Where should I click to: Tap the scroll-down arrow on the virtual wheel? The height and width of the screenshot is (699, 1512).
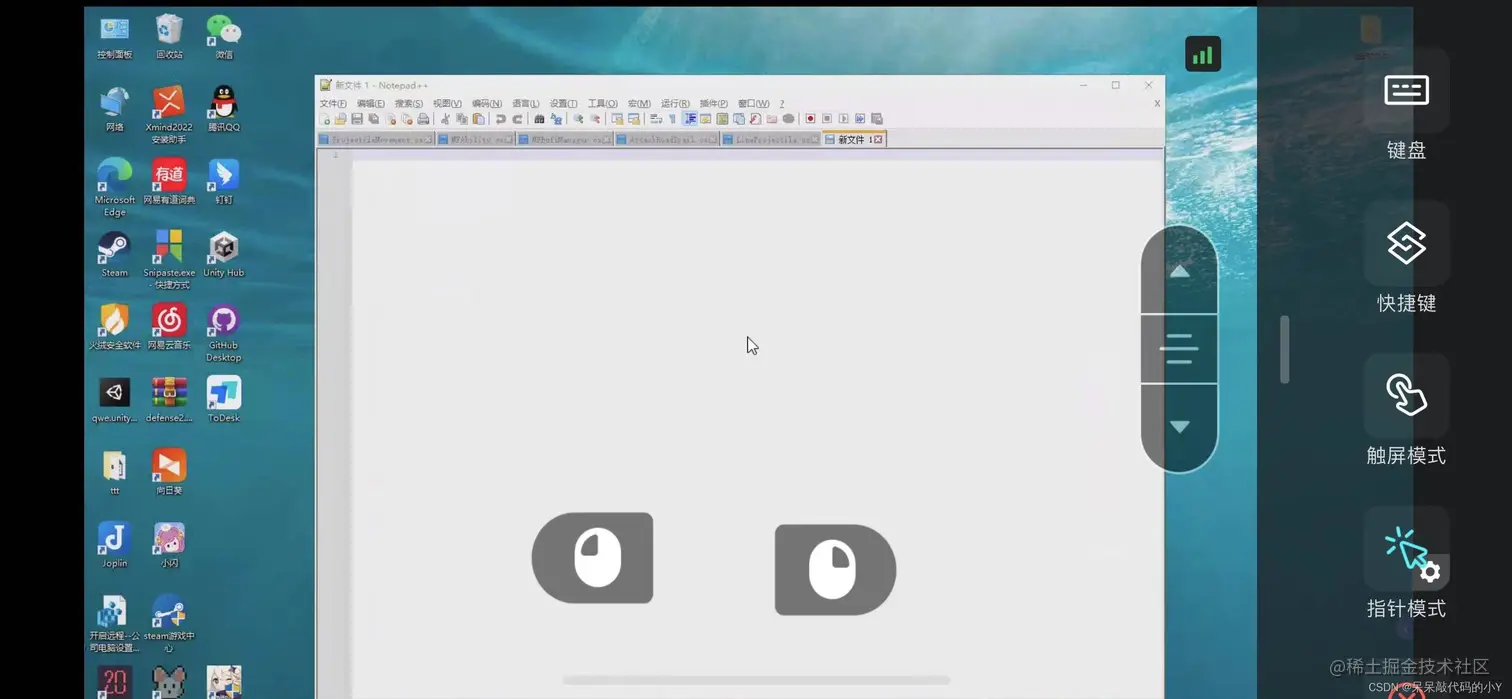click(1179, 427)
